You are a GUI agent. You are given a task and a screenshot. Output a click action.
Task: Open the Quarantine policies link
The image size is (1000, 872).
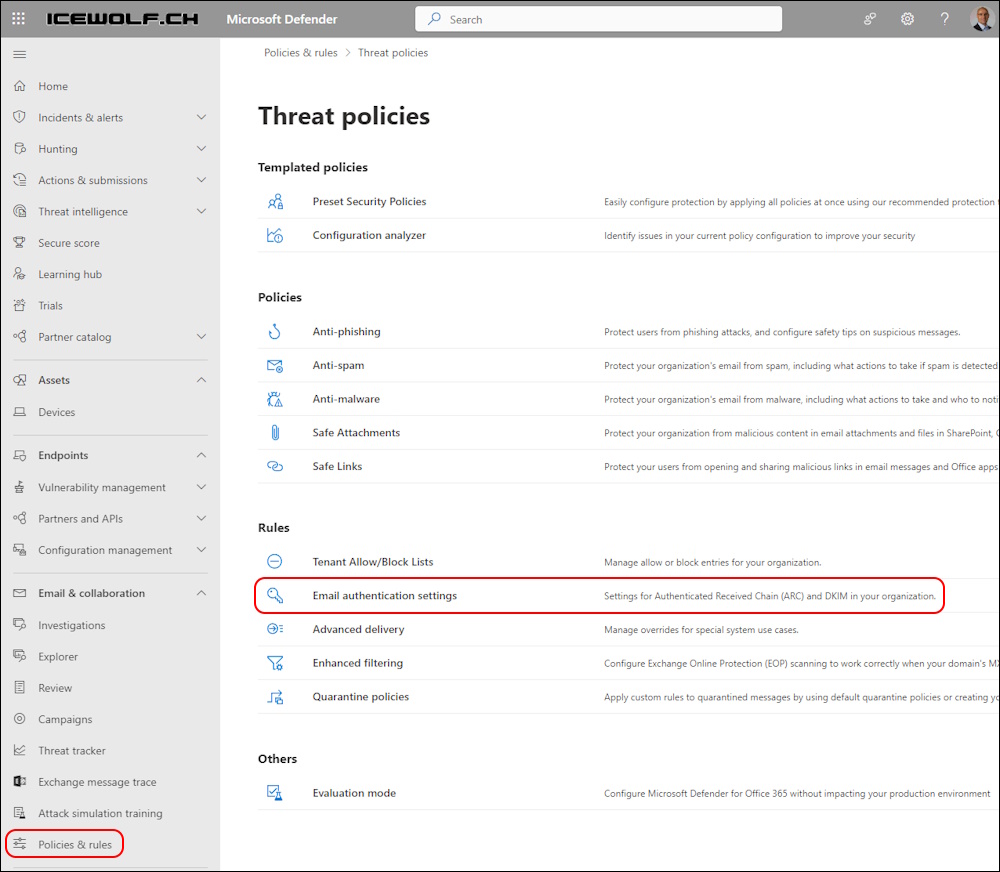[360, 697]
